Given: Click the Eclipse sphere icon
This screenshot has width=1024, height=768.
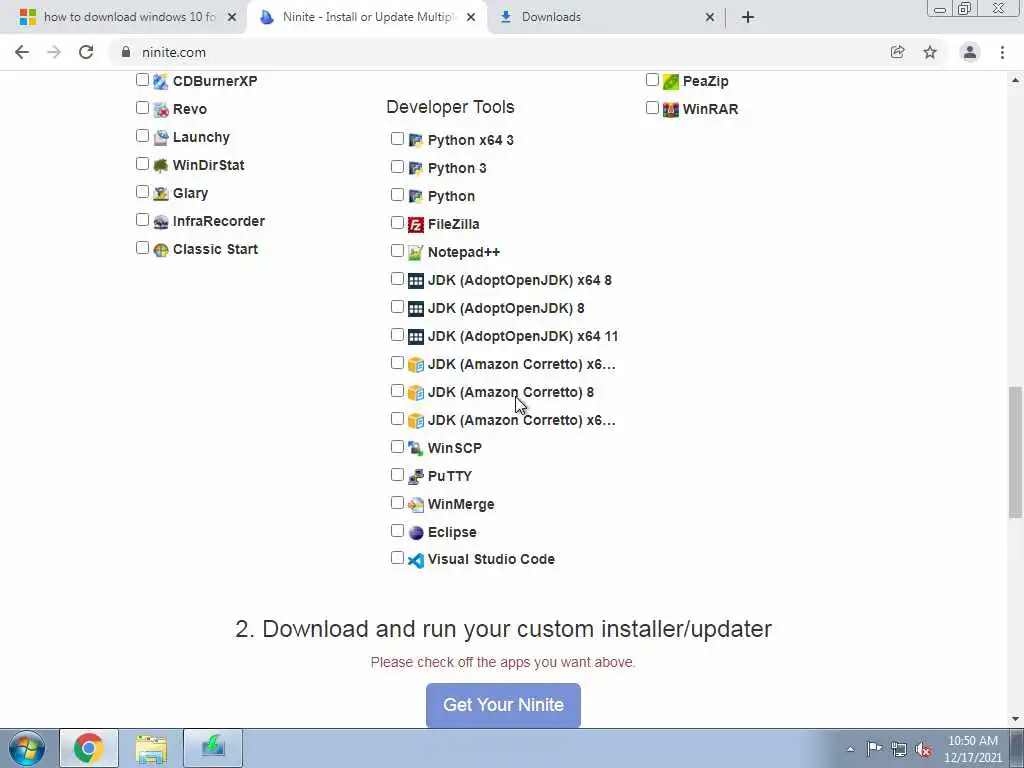Looking at the screenshot, I should [415, 533].
